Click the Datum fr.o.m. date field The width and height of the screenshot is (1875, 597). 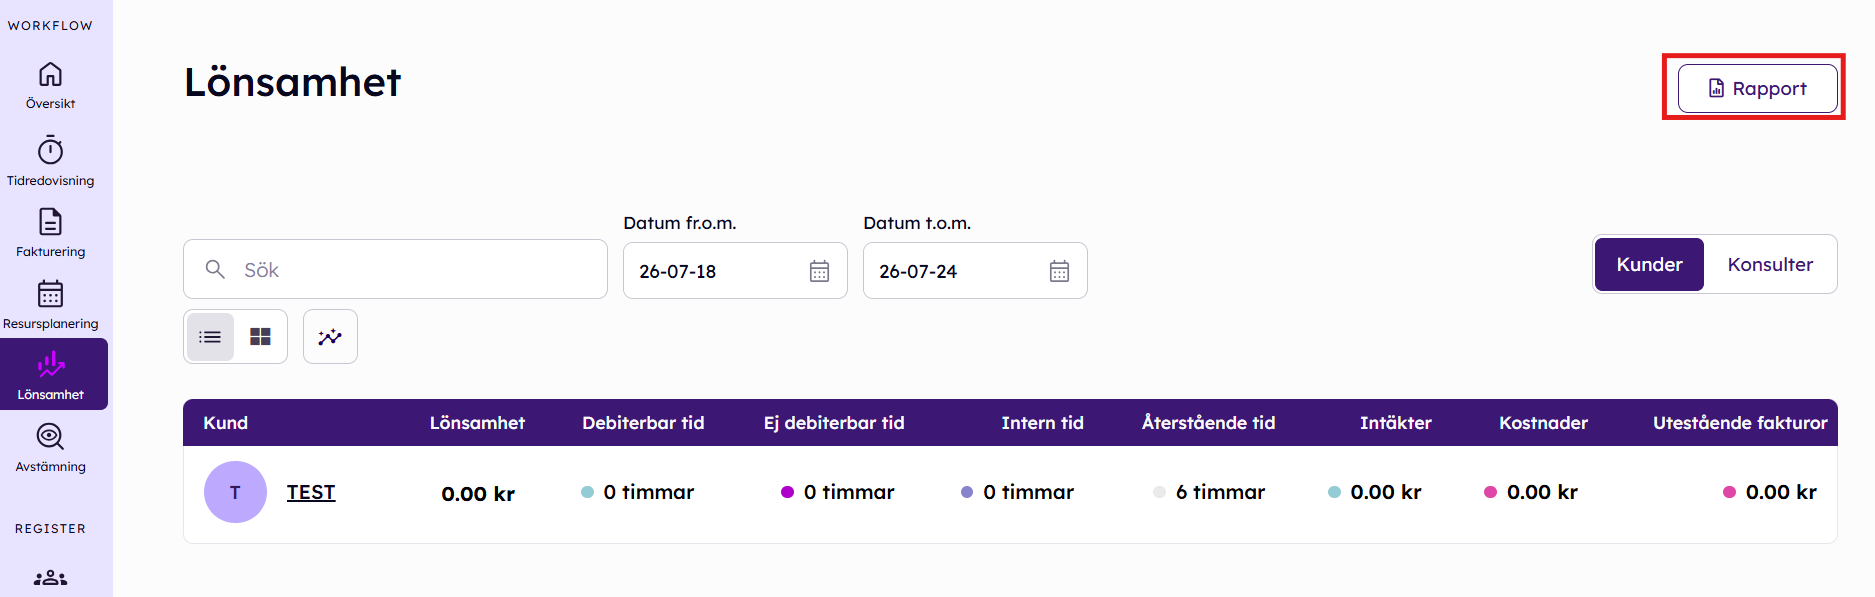pos(735,271)
